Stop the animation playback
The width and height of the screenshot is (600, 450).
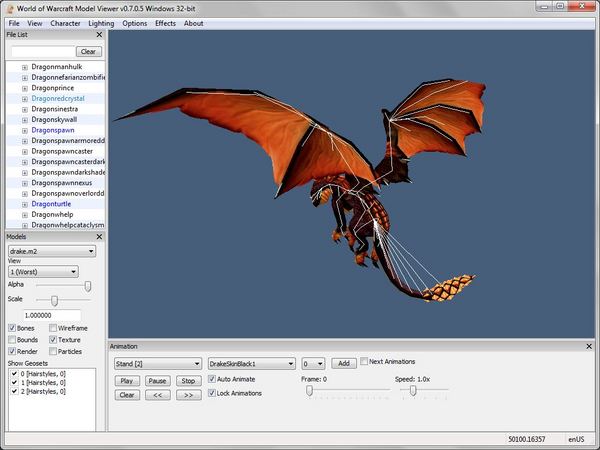tap(188, 381)
